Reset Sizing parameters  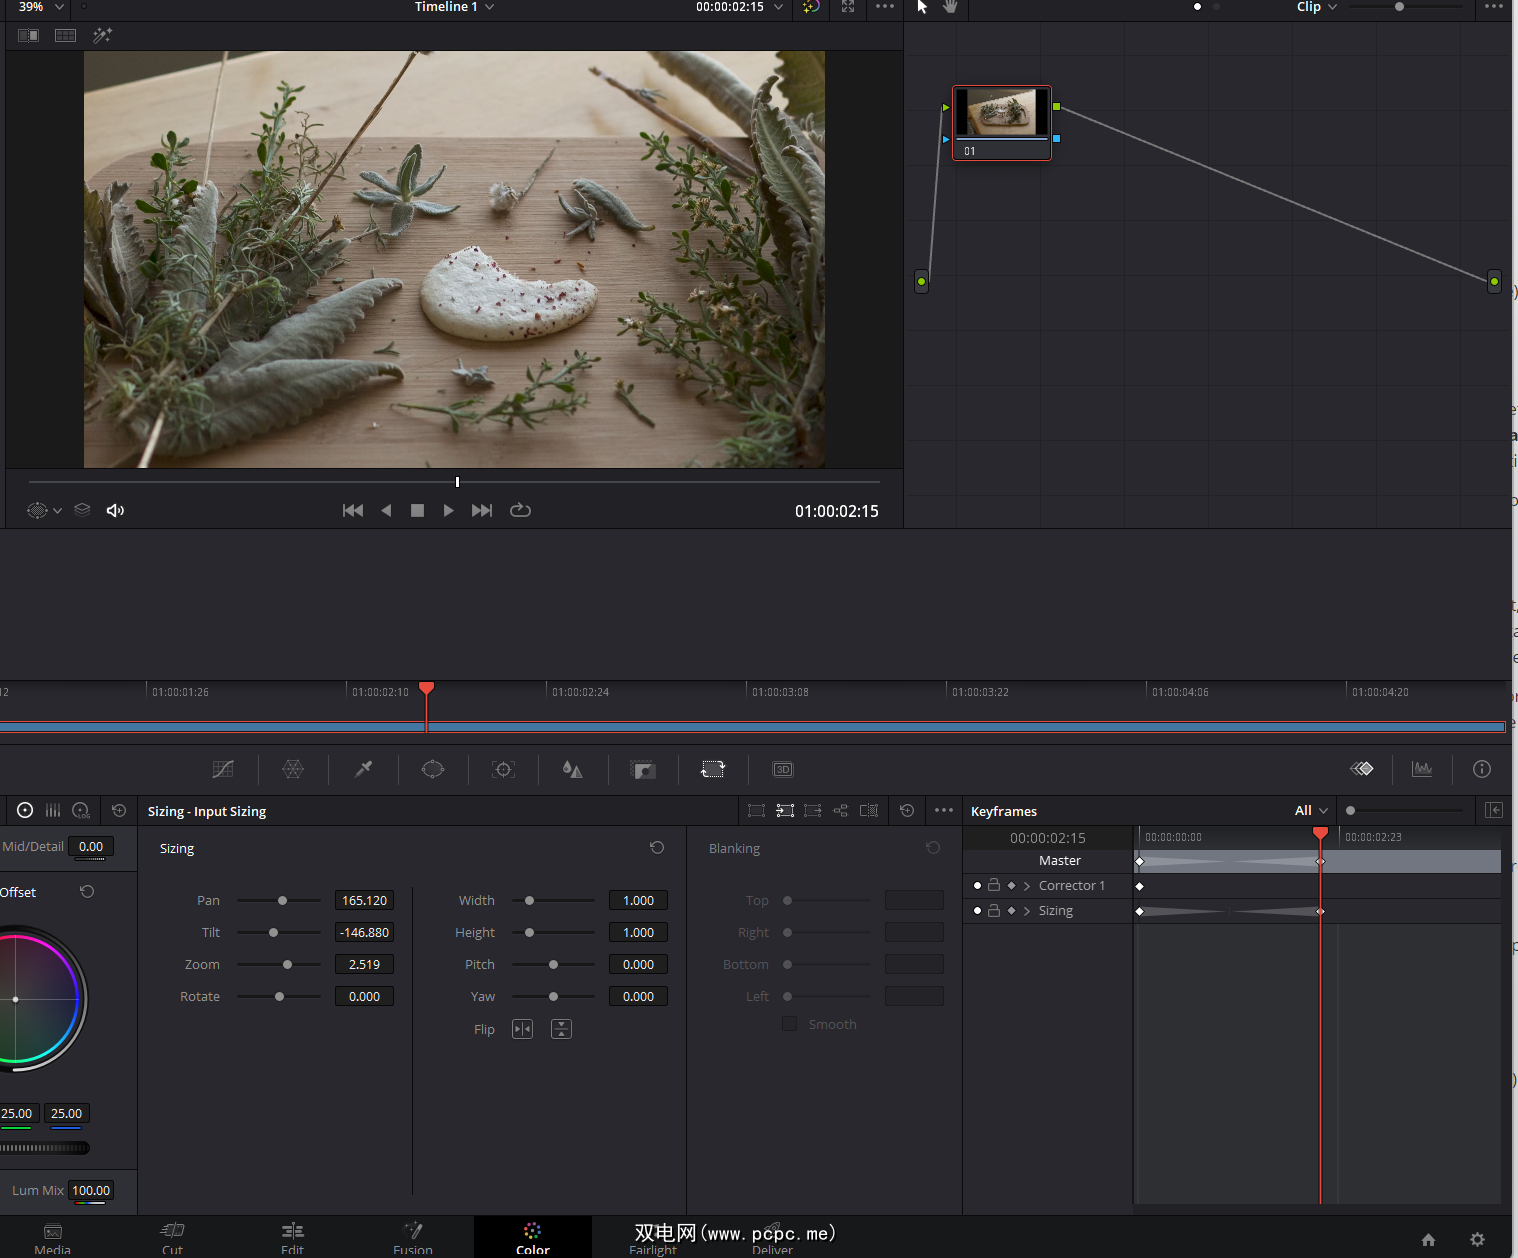657,848
